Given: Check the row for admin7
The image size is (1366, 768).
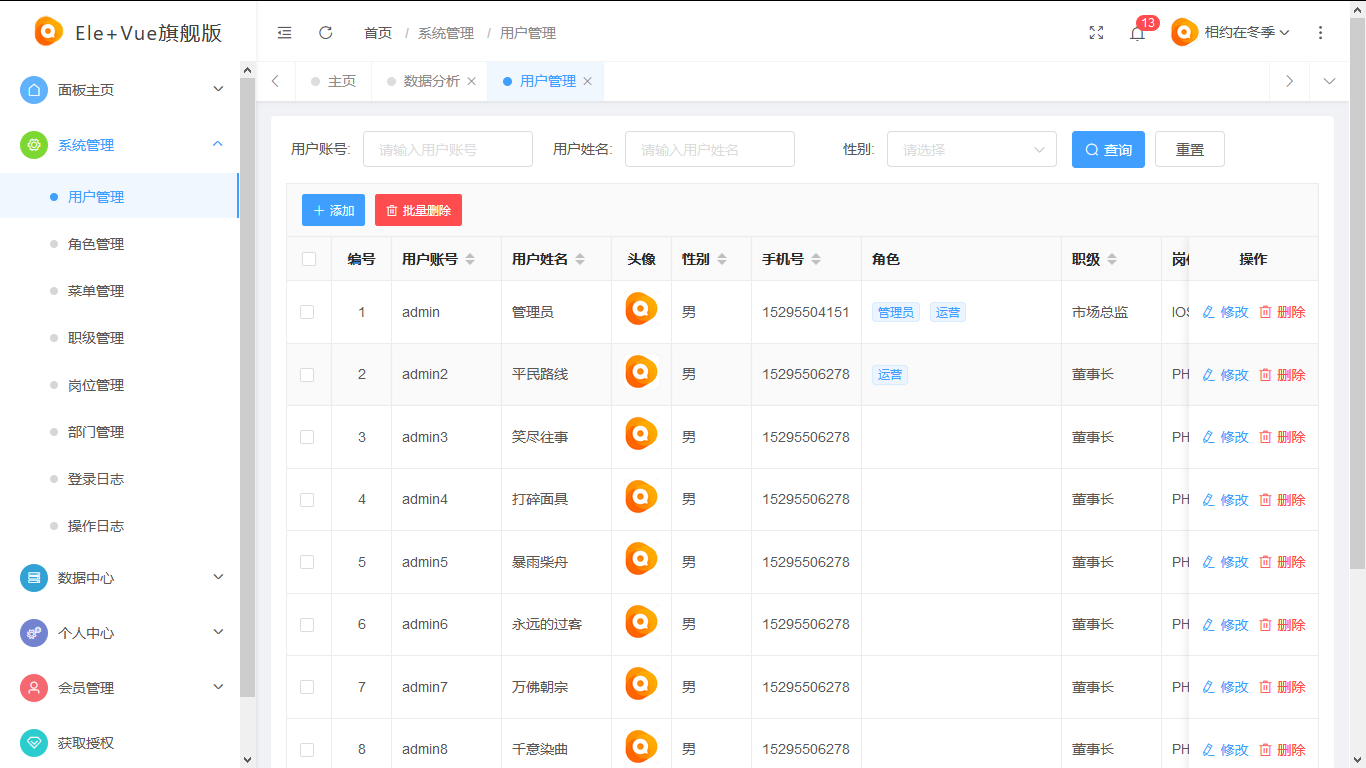Looking at the screenshot, I should (x=307, y=687).
